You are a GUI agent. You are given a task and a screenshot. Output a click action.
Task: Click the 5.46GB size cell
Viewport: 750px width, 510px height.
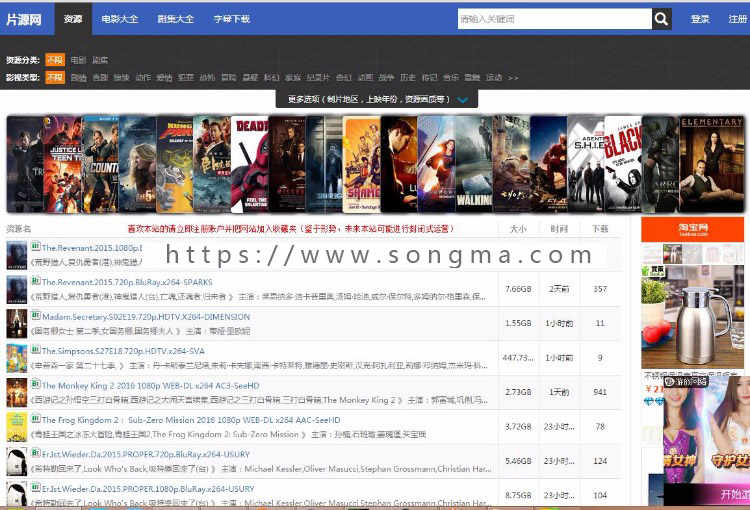(x=518, y=461)
